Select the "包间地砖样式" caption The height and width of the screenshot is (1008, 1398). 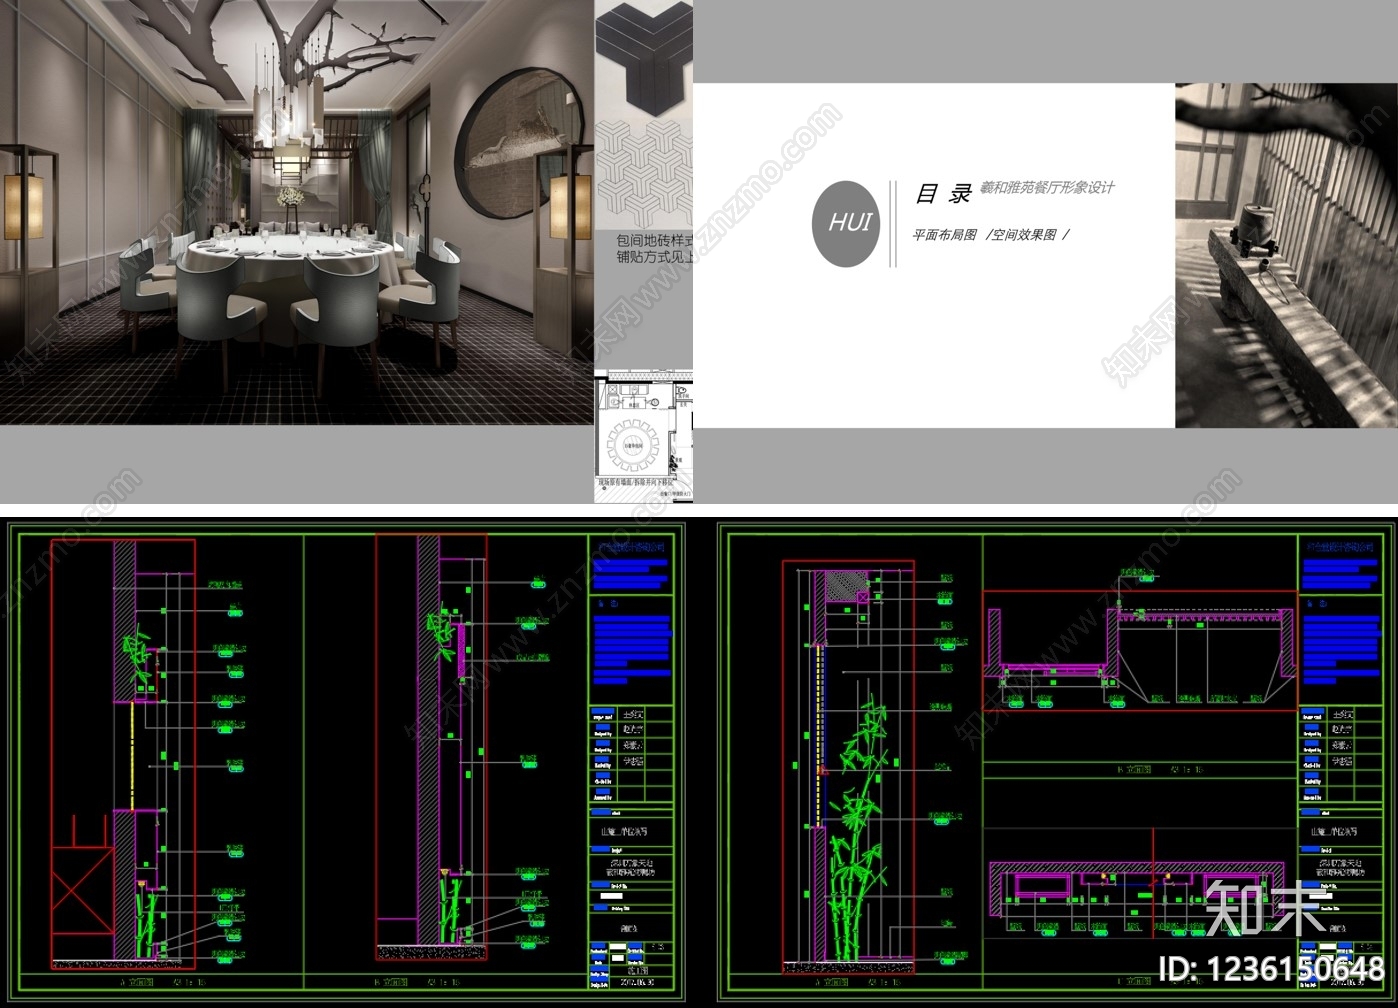pyautogui.click(x=654, y=241)
